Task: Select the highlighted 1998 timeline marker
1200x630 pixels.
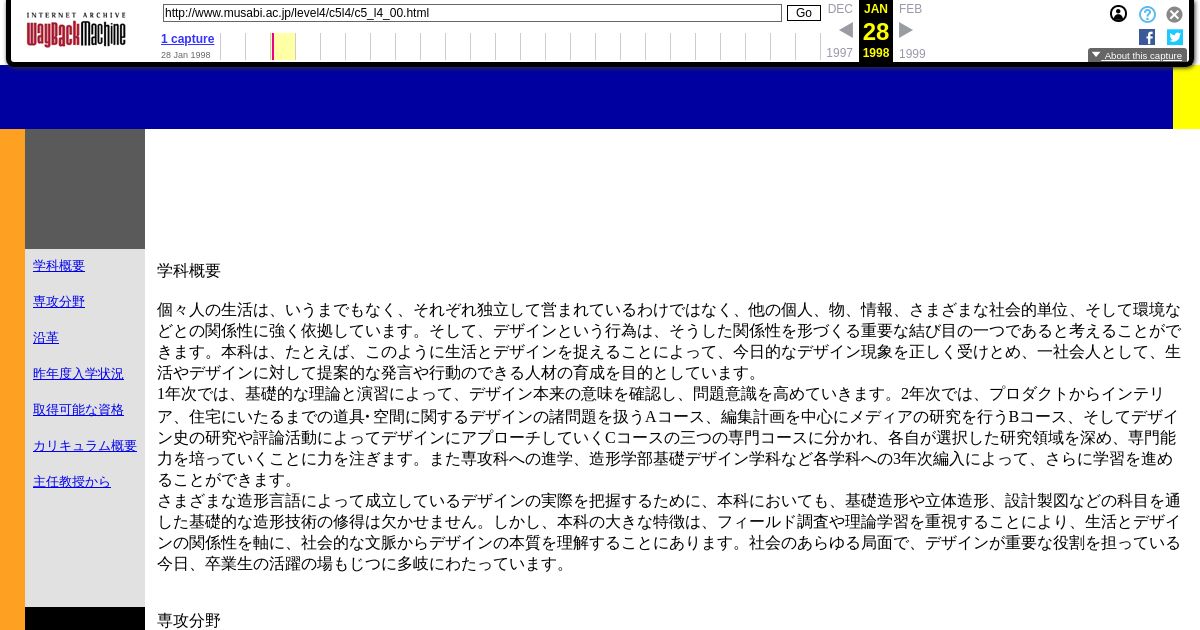Action: [x=283, y=47]
